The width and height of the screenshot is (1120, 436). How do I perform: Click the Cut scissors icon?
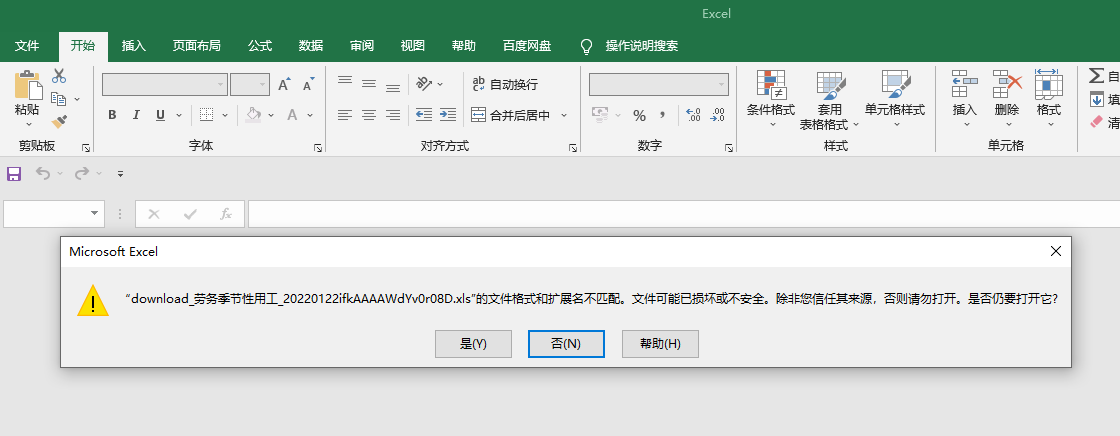tap(59, 76)
